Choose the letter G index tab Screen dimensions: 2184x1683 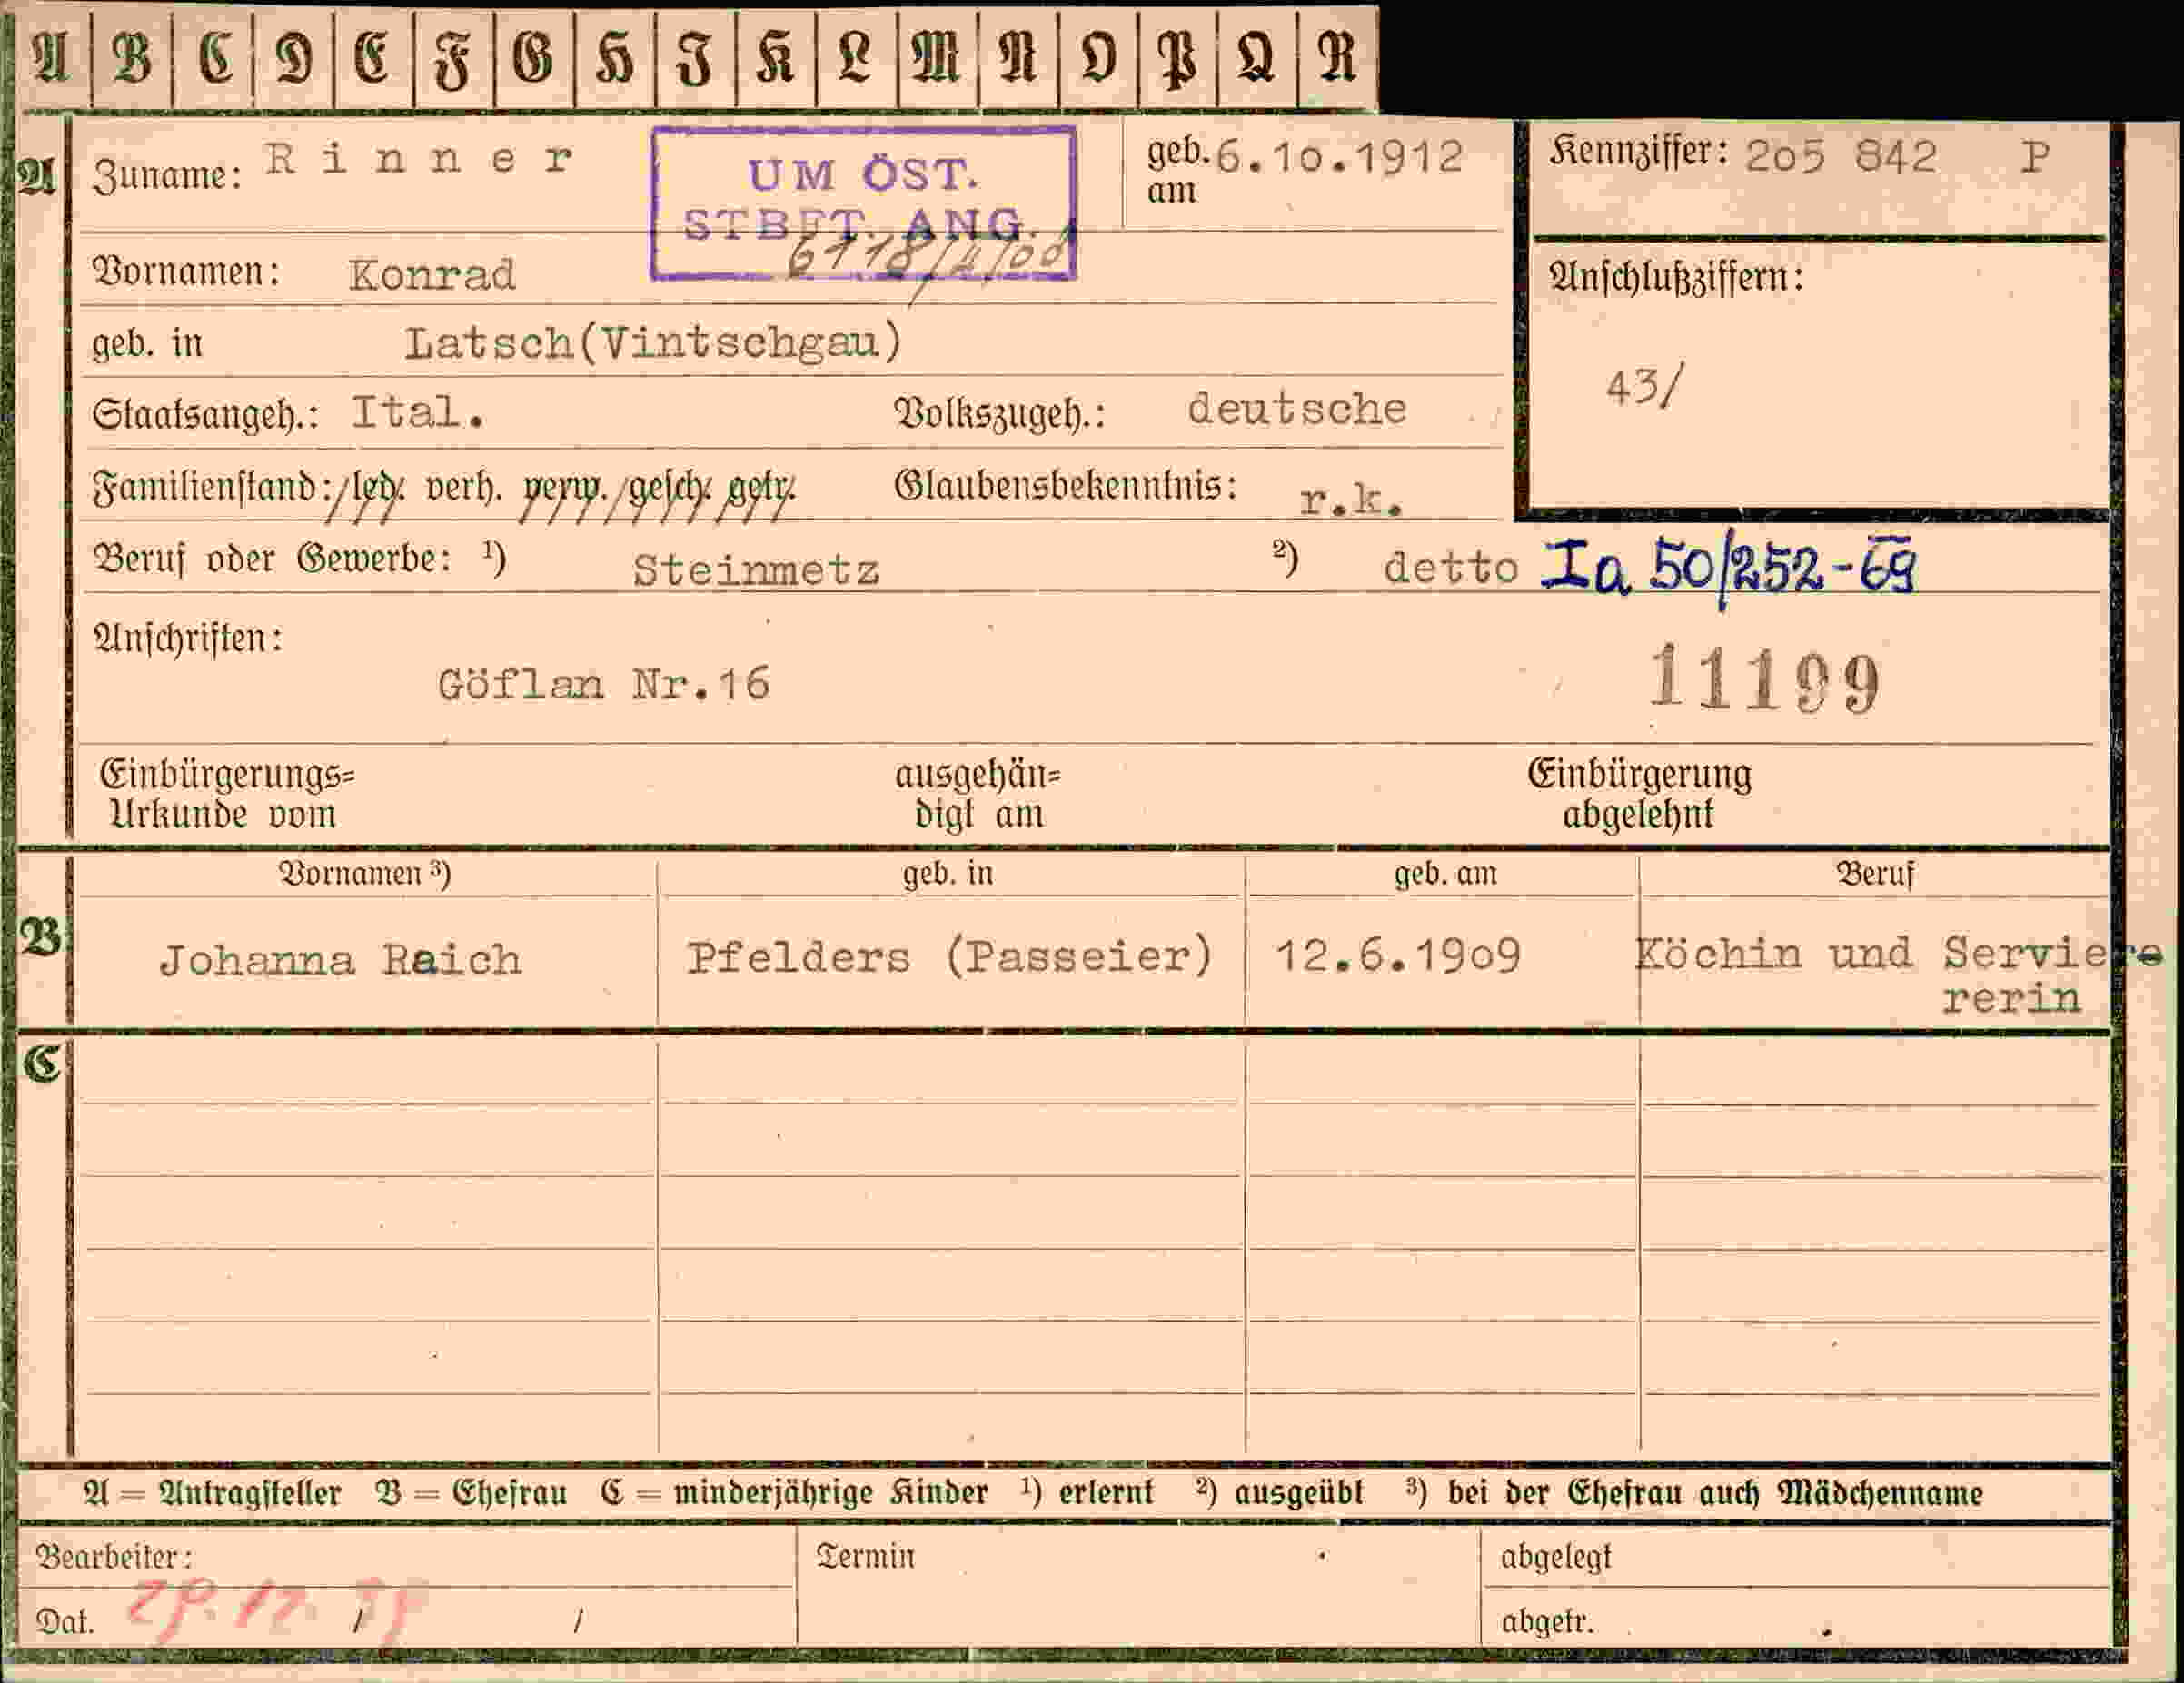[x=534, y=58]
